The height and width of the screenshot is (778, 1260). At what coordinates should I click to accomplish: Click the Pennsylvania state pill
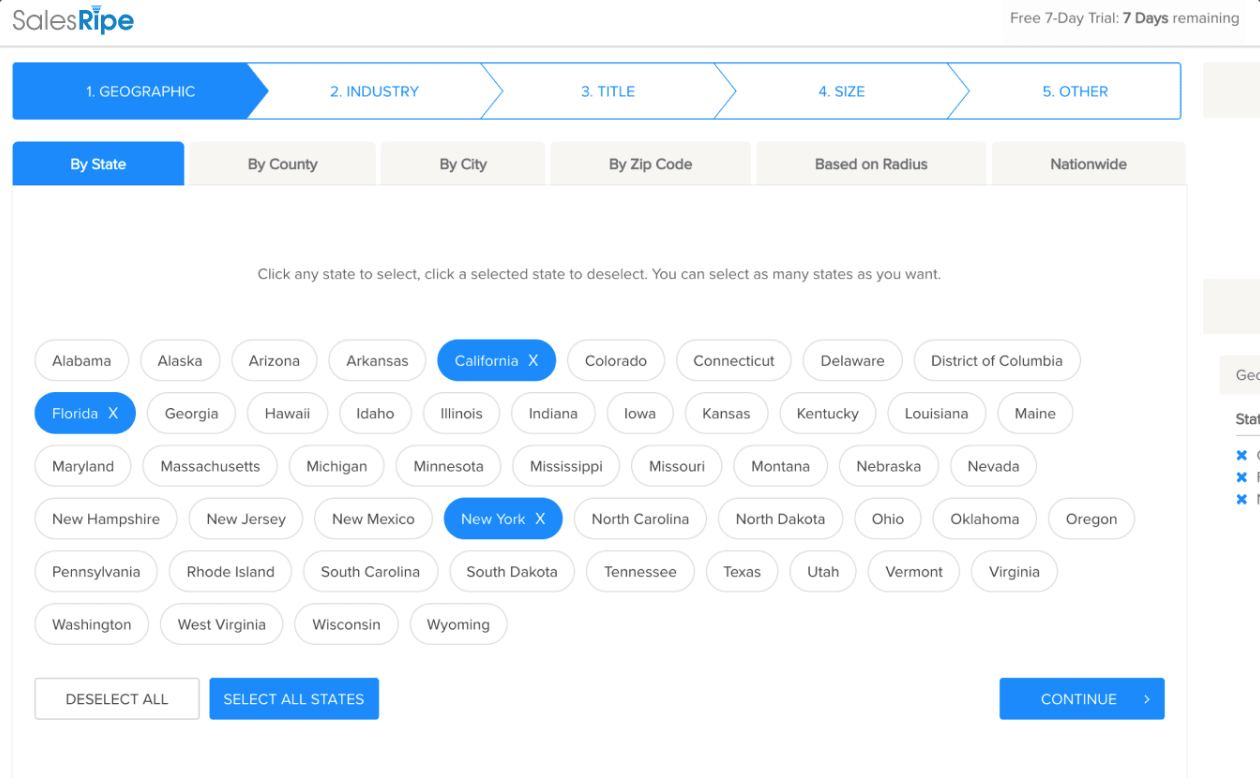click(96, 572)
